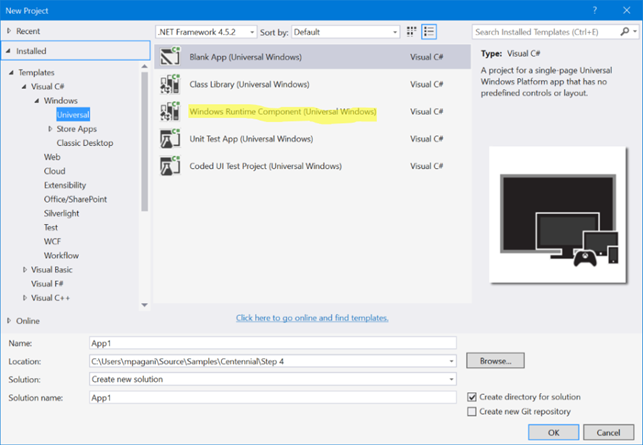Screen dimensions: 643x445
Task: Click the Unit Test App template icon
Action: click(x=170, y=139)
